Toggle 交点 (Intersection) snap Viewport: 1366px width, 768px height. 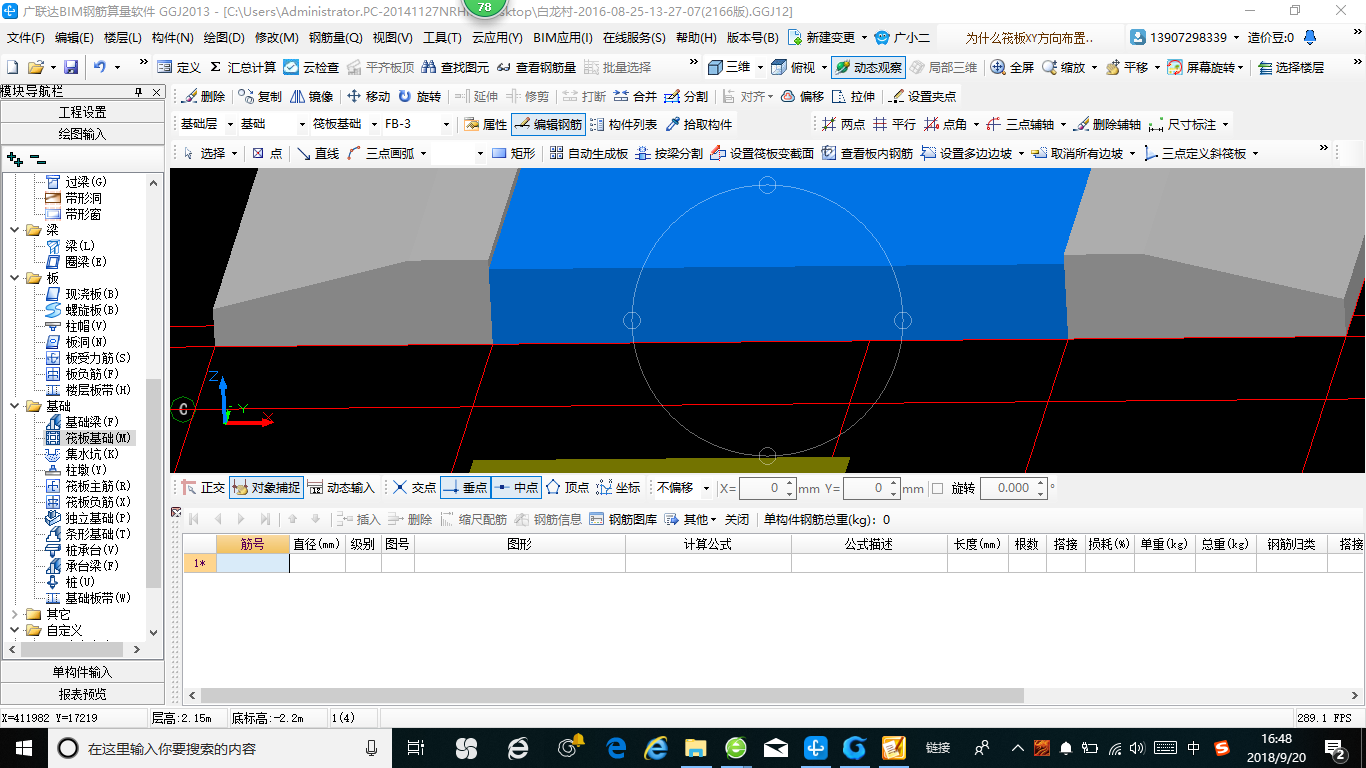(414, 488)
